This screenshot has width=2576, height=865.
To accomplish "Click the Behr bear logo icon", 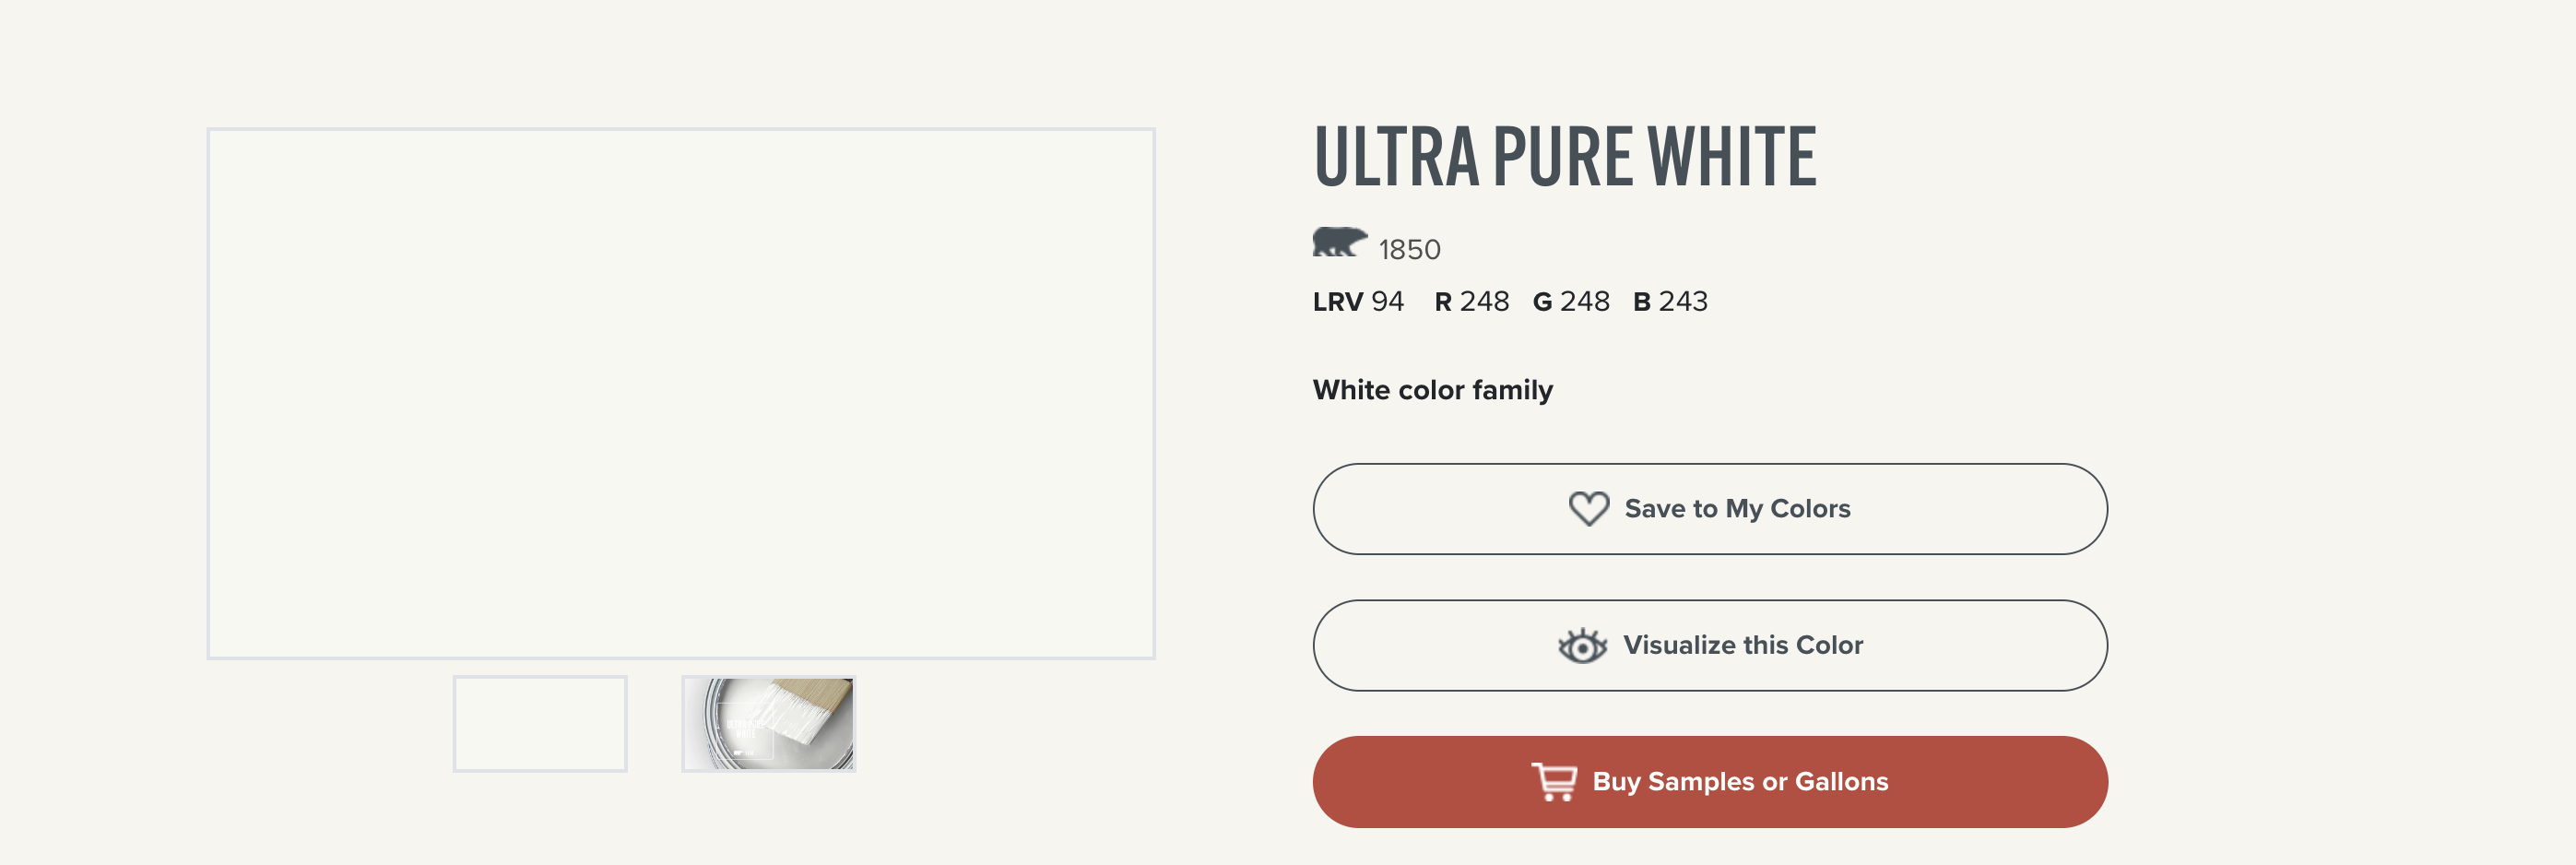I will point(1339,242).
